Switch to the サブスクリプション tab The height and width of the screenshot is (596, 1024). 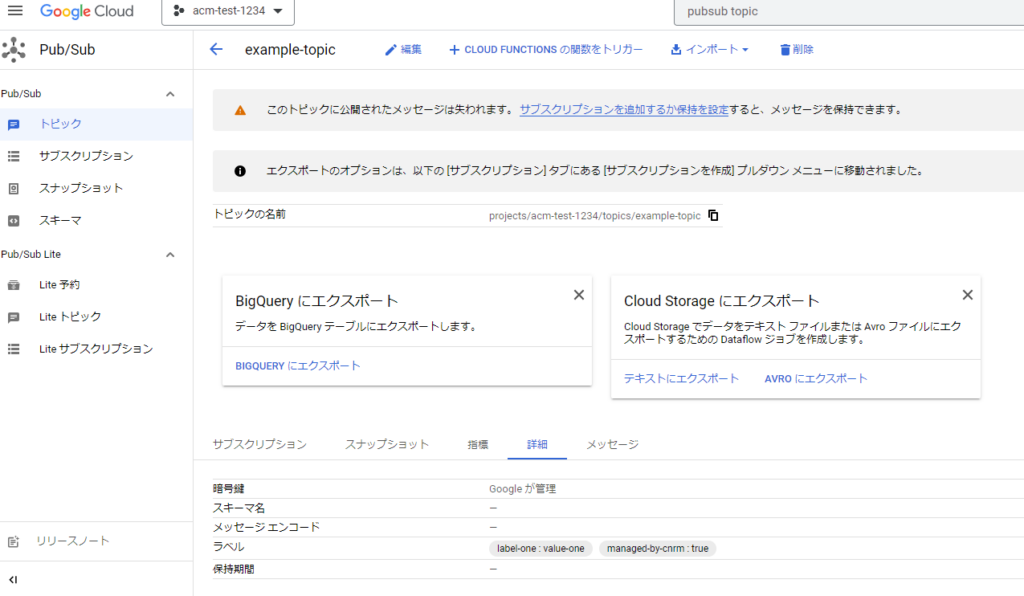(259, 445)
